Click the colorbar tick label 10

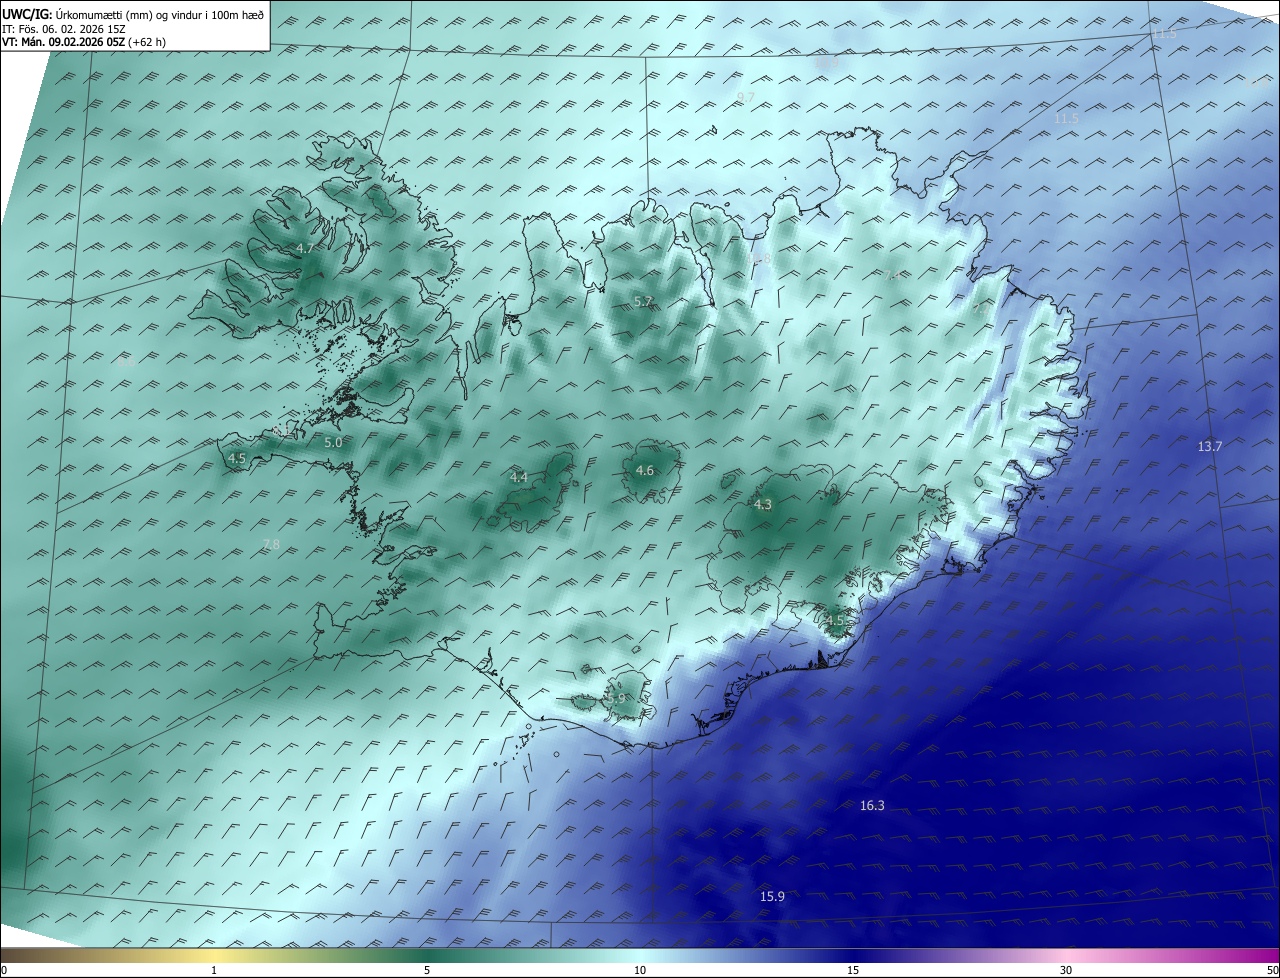click(640, 970)
